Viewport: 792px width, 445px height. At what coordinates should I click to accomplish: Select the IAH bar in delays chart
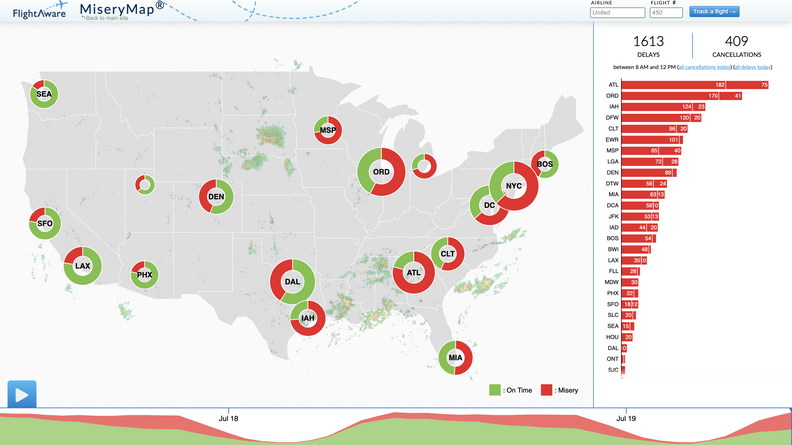(663, 107)
